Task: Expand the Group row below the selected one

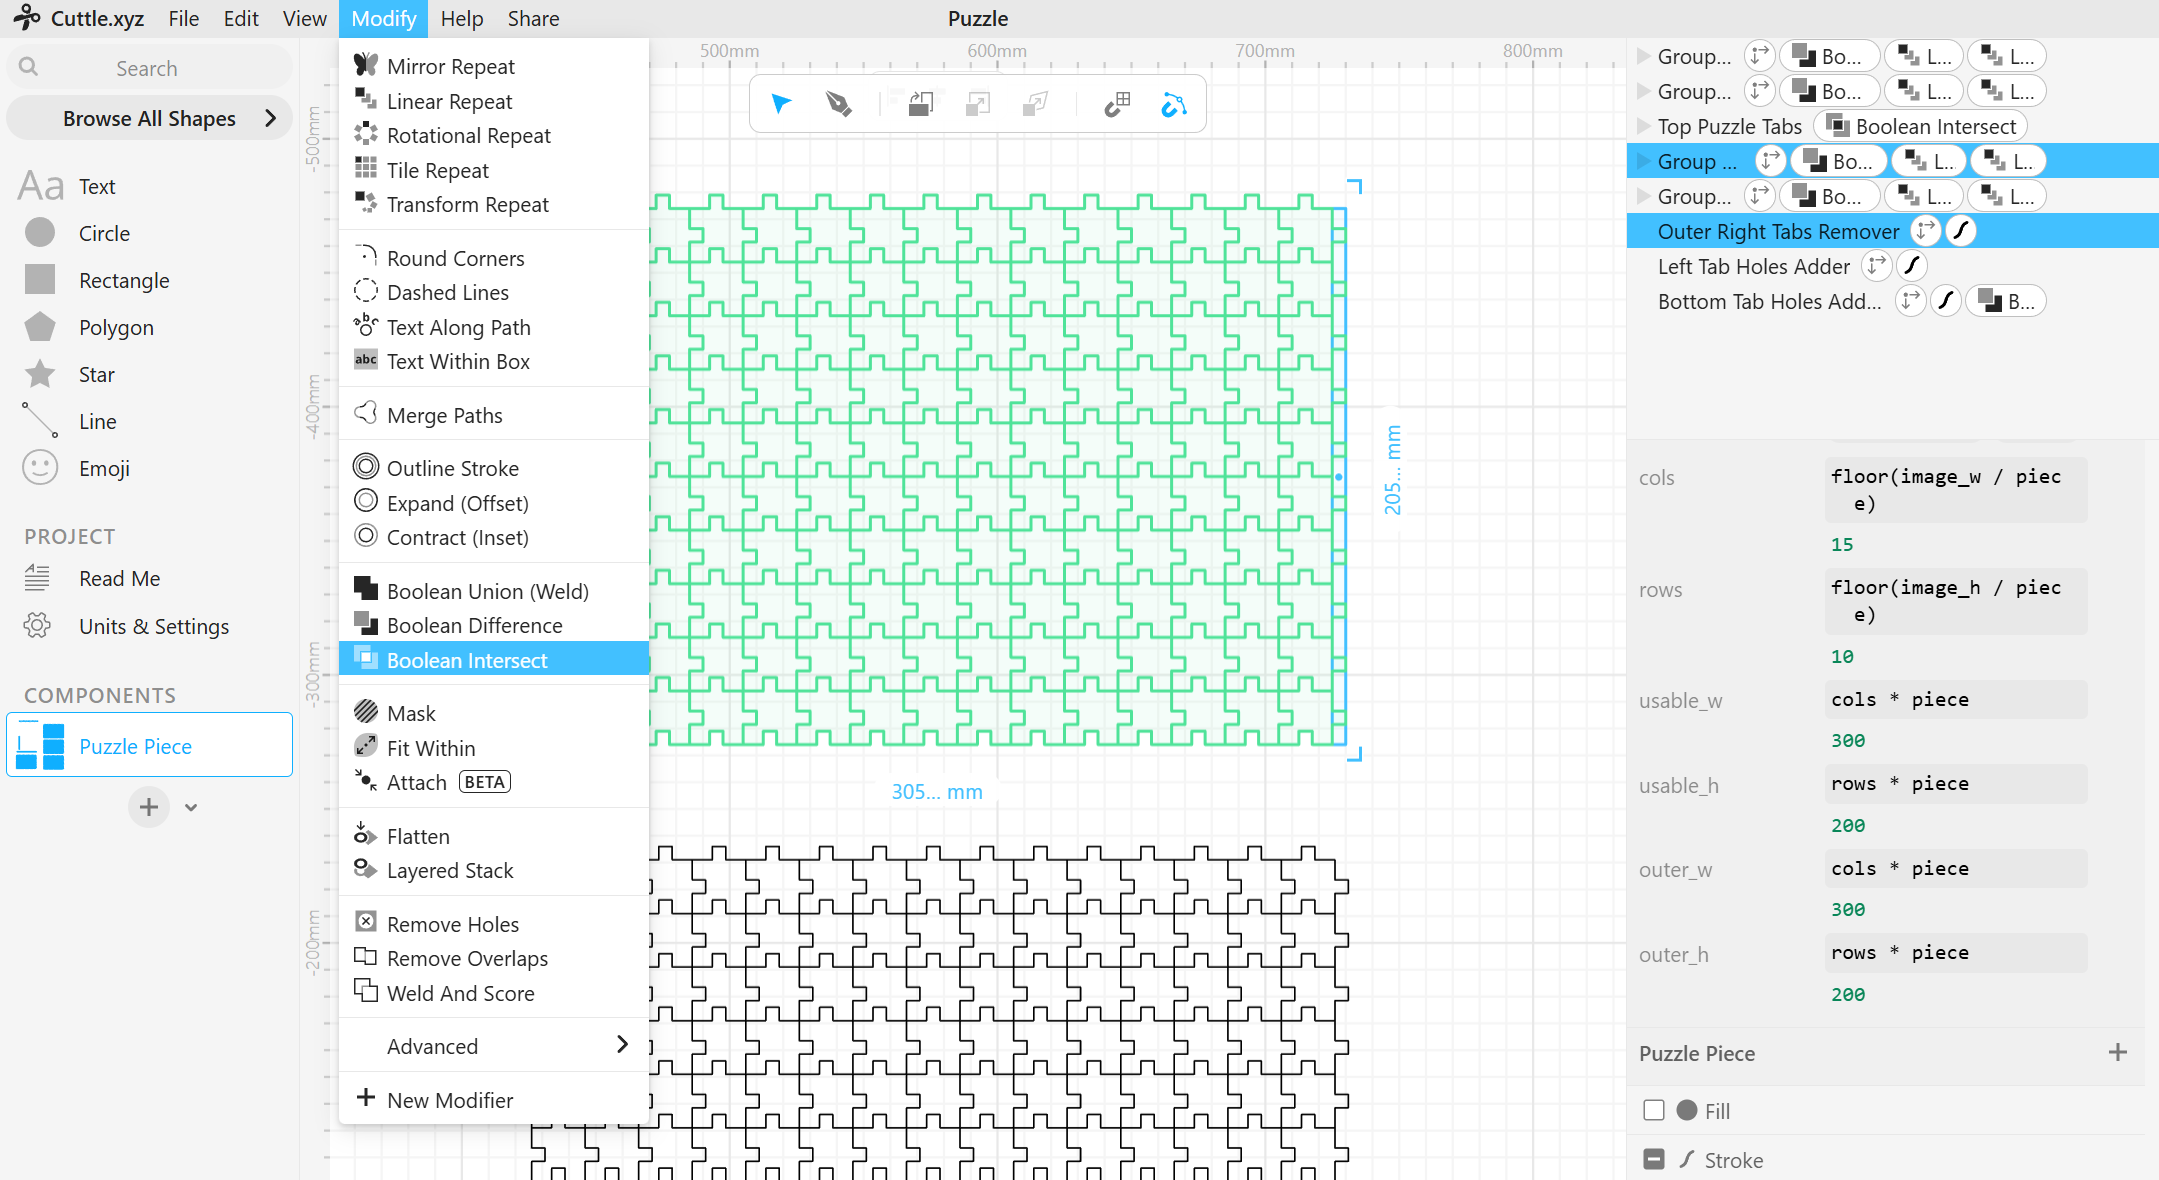Action: point(1642,196)
